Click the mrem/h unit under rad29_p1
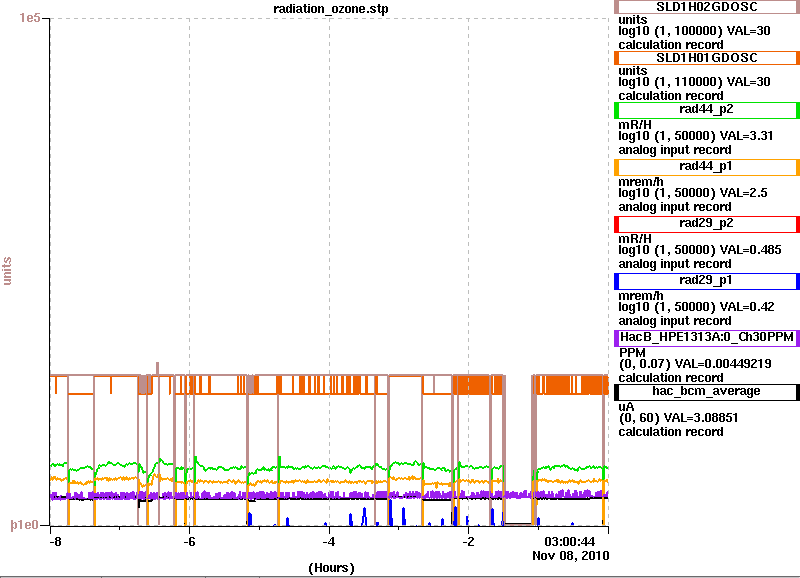 (x=641, y=296)
